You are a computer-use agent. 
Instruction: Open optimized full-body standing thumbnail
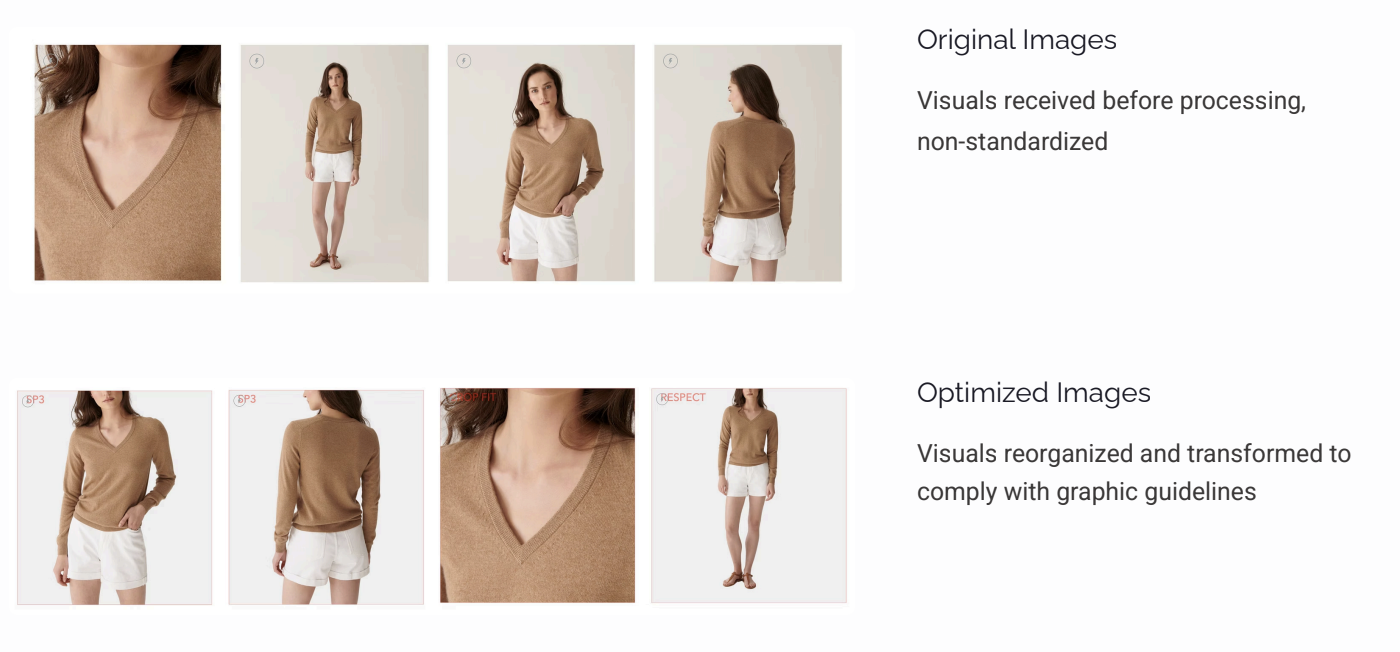[749, 496]
